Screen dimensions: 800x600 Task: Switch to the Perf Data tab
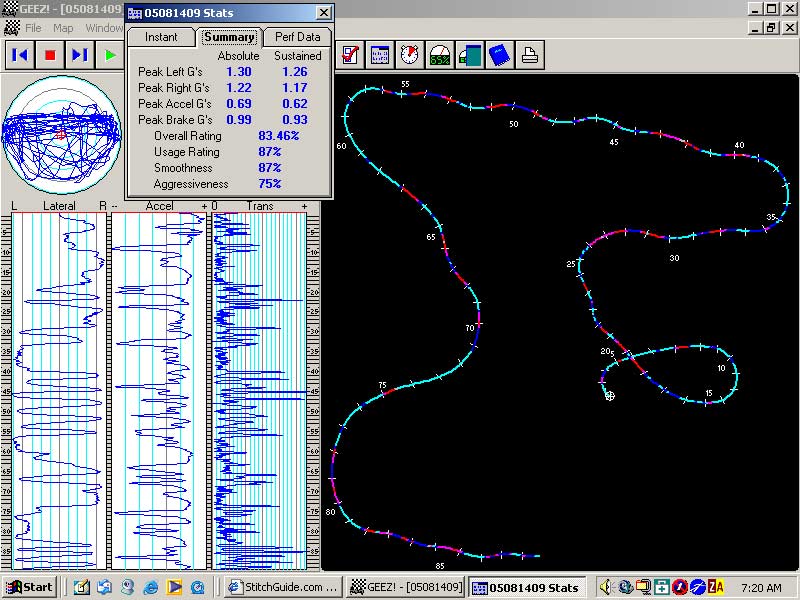pyautogui.click(x=297, y=37)
